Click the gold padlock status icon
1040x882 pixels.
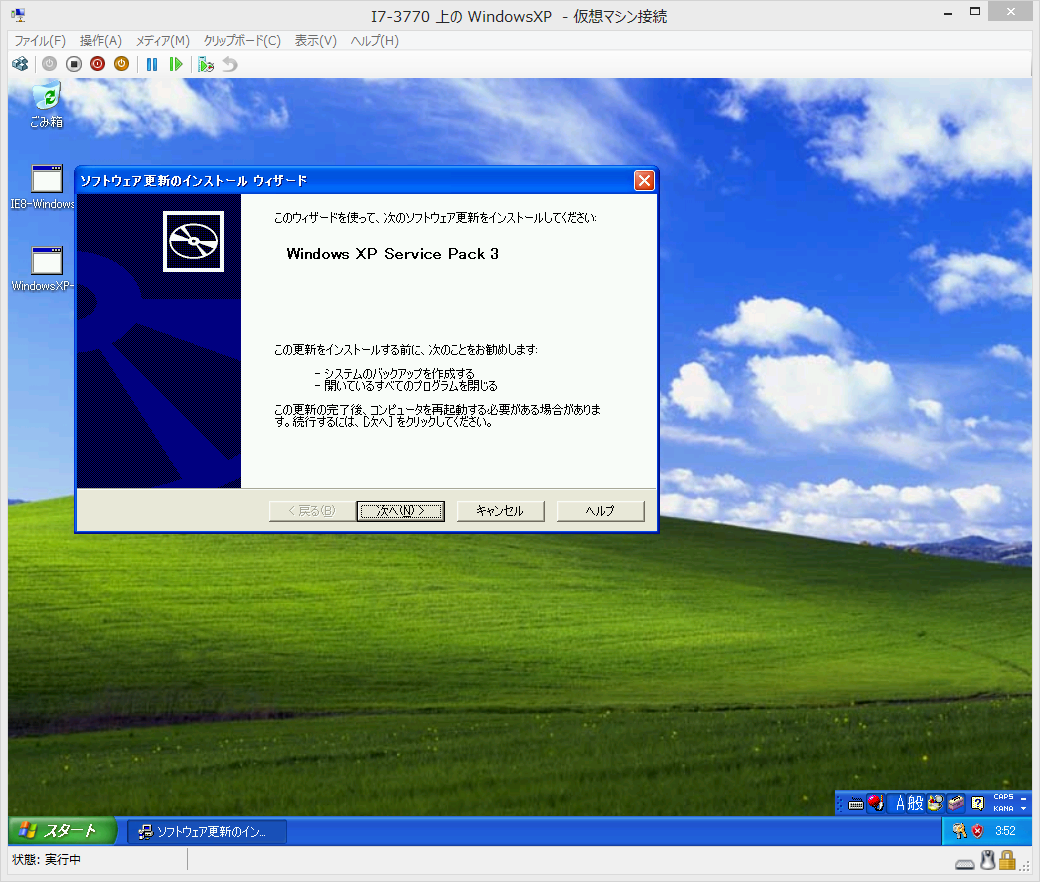(x=1008, y=860)
